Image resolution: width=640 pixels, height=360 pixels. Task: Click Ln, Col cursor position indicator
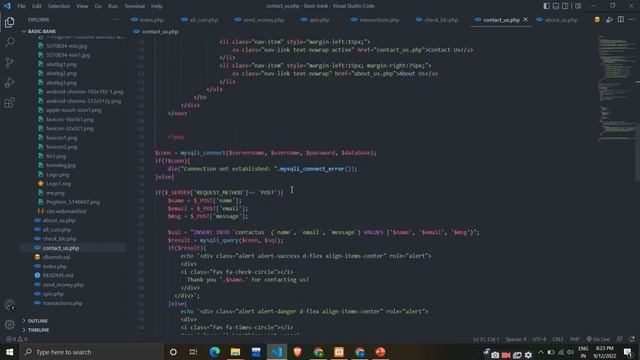coord(486,339)
